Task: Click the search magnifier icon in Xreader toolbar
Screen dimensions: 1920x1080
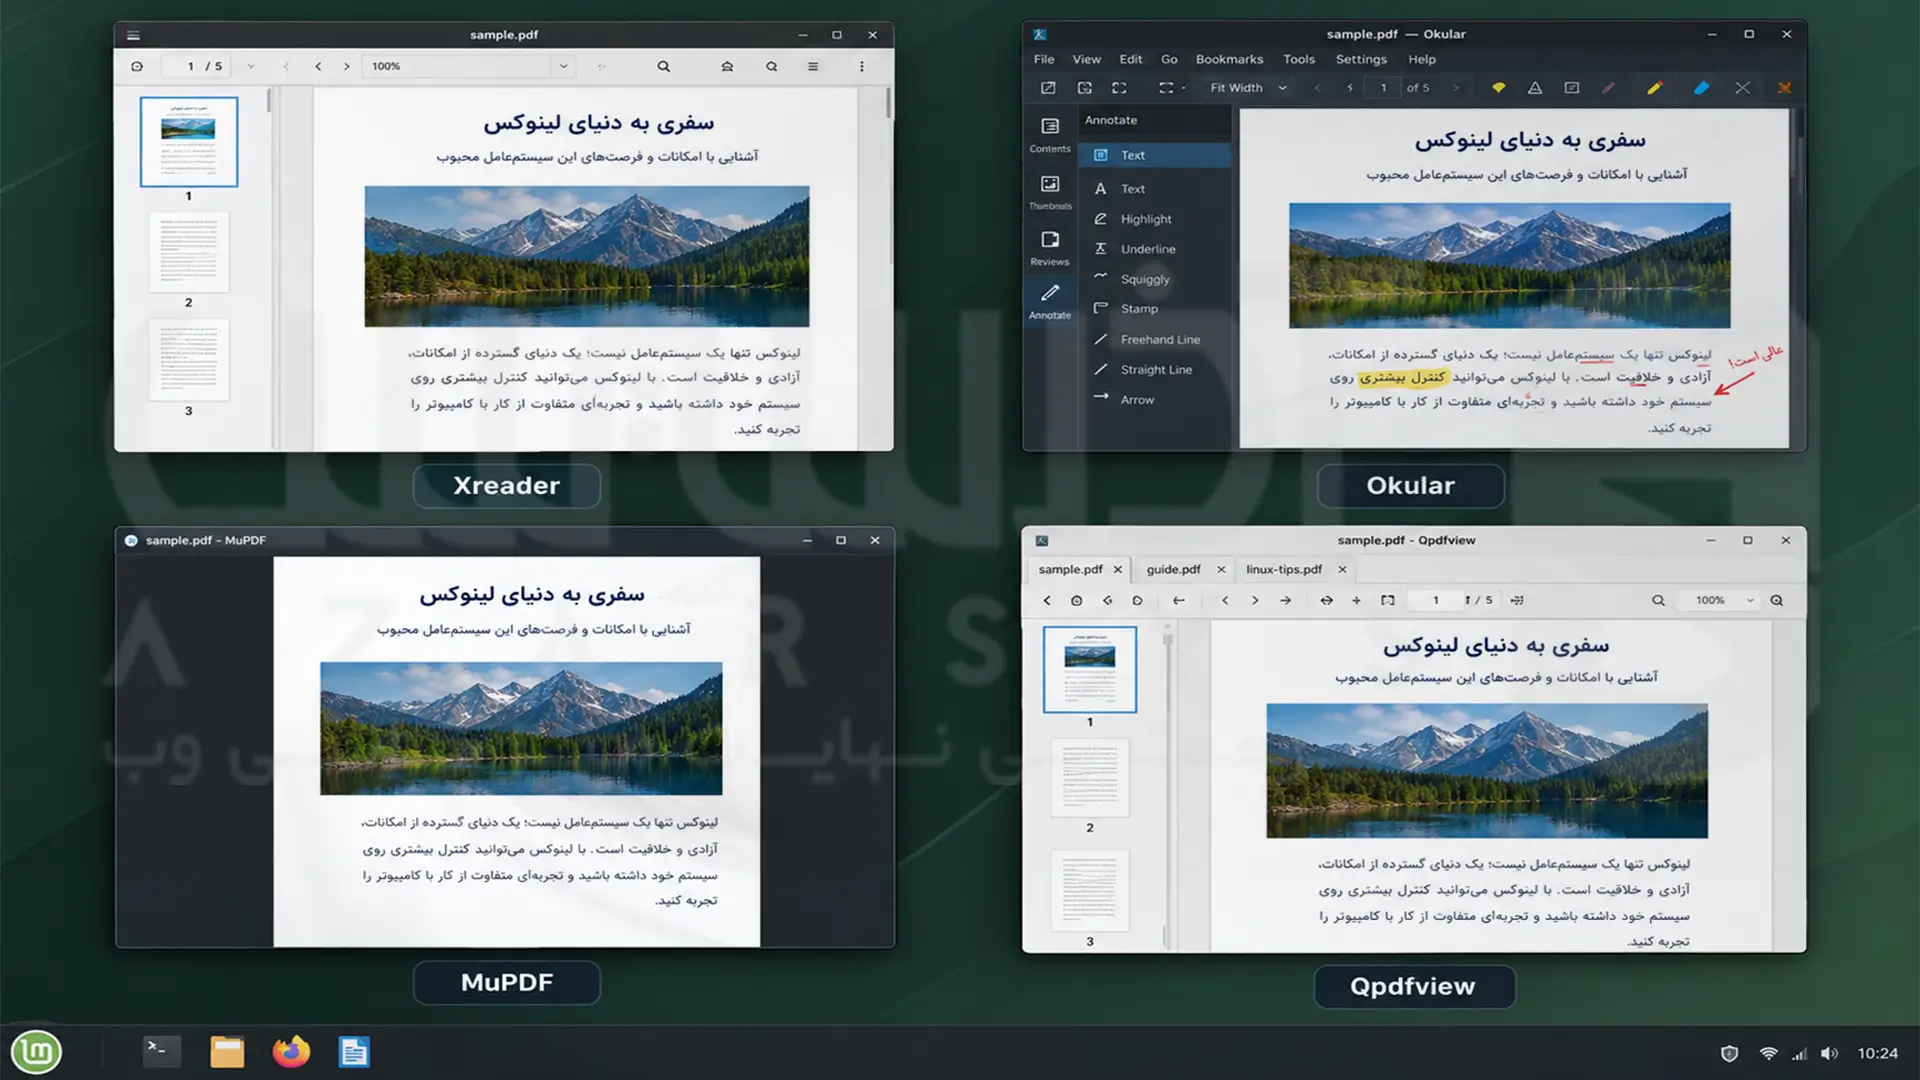Action: 663,66
